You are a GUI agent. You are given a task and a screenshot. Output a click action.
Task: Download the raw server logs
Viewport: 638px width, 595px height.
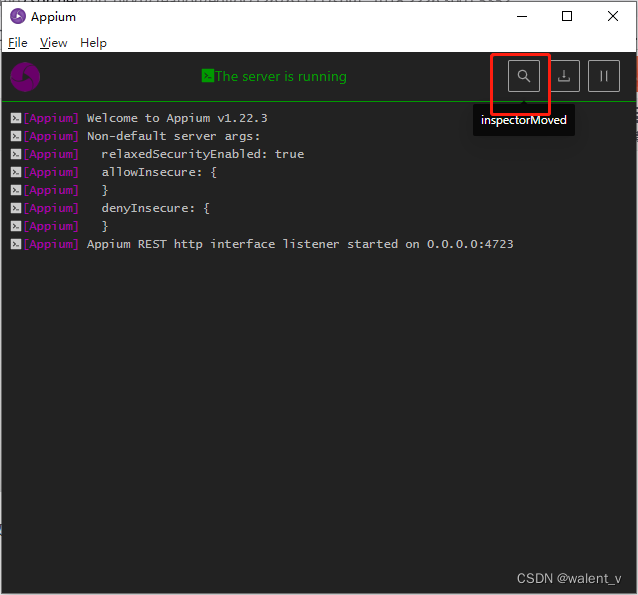point(564,76)
